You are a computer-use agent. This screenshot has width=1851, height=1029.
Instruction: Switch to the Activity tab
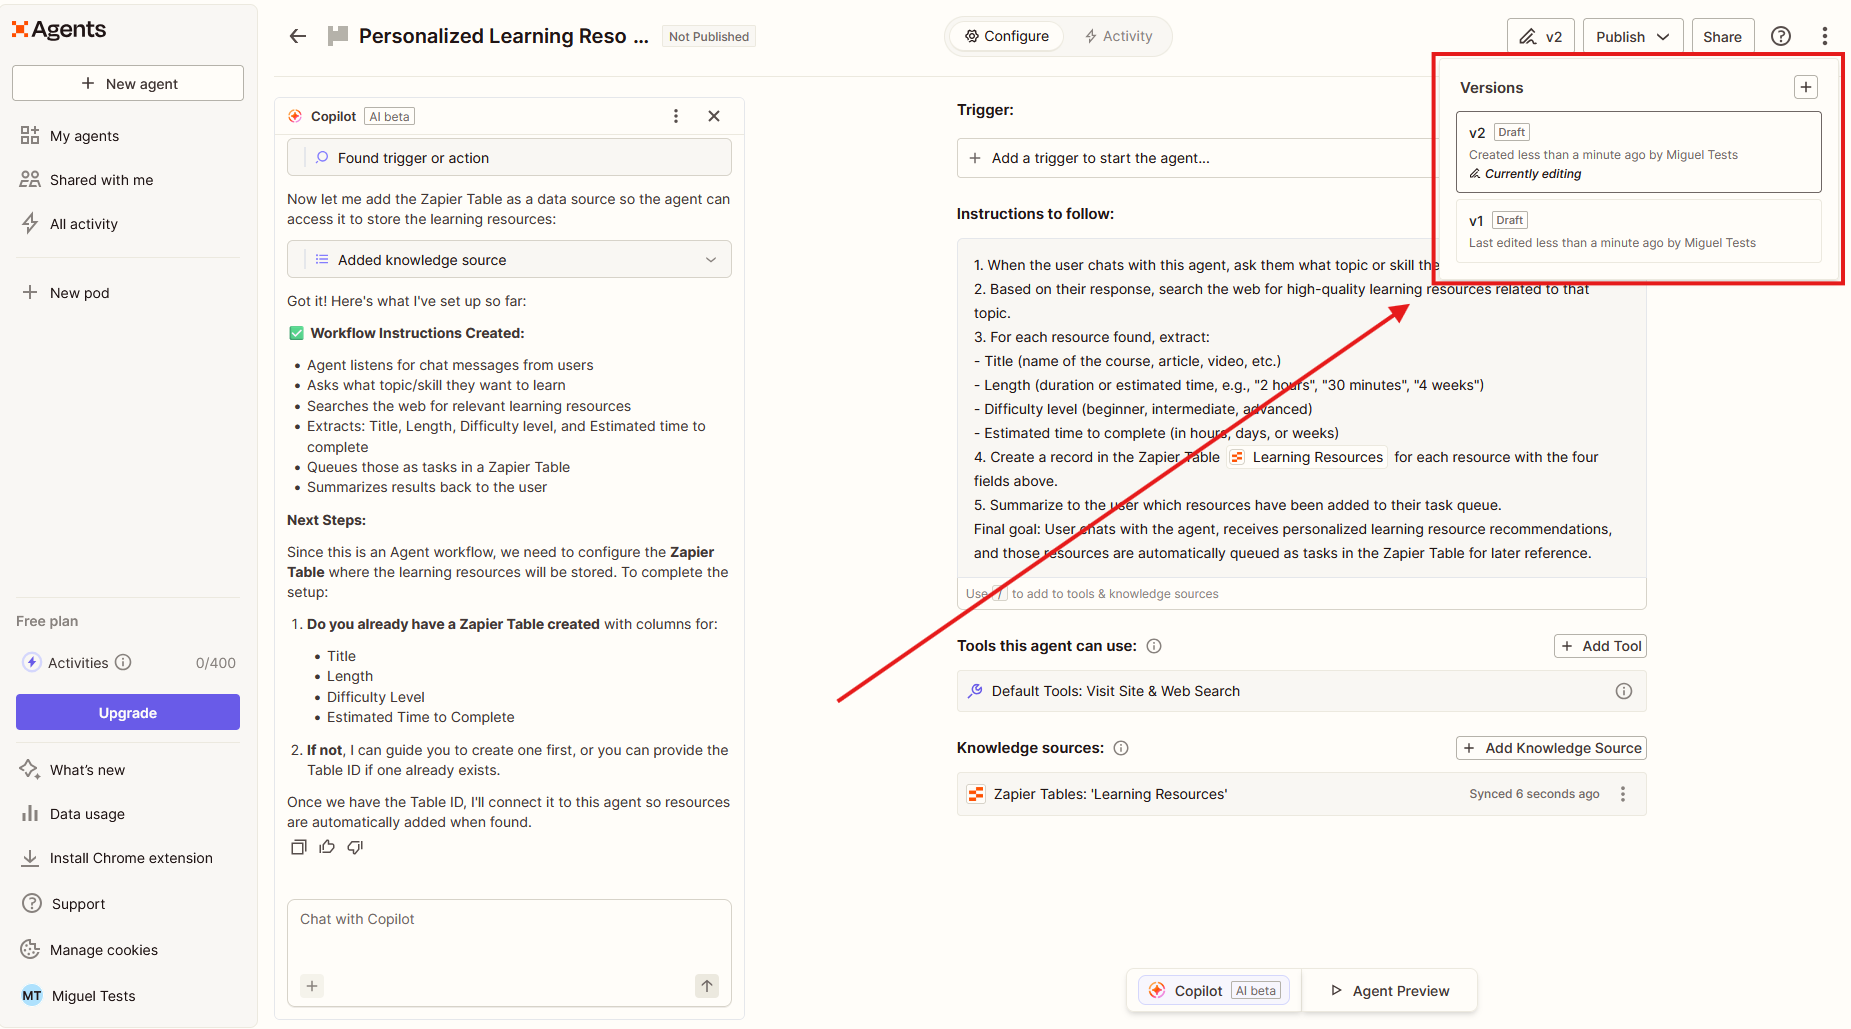coord(1118,36)
